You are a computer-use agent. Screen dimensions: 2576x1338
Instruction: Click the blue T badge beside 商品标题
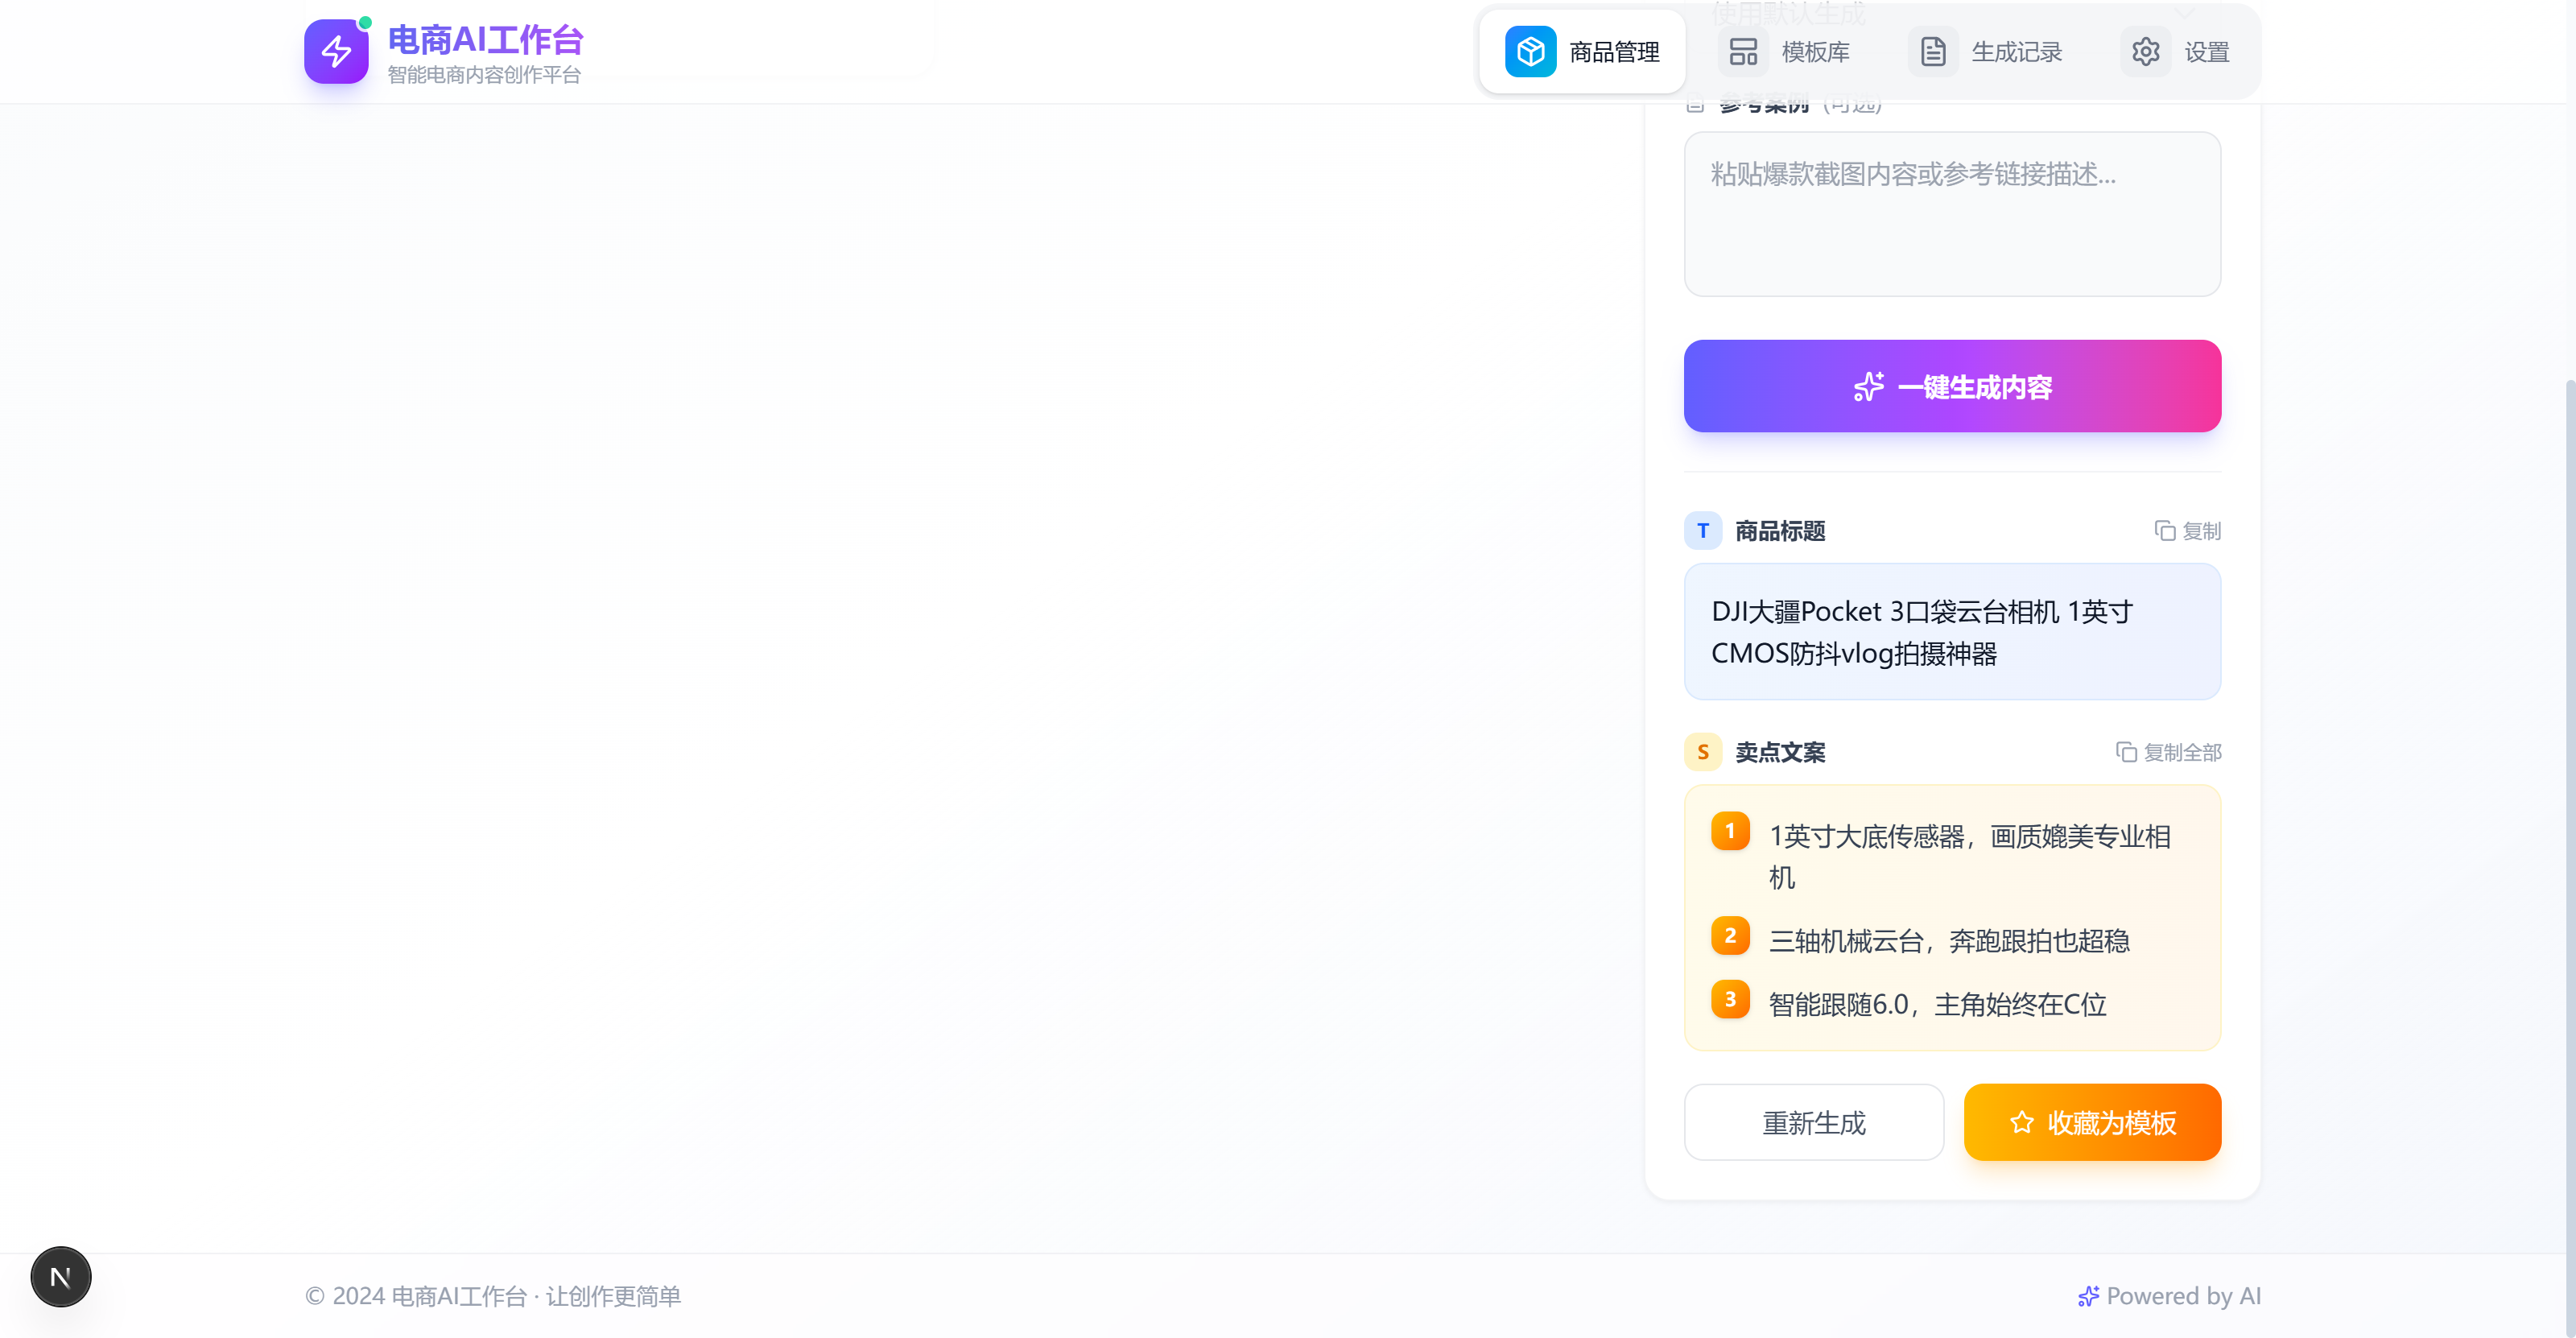click(x=1703, y=531)
